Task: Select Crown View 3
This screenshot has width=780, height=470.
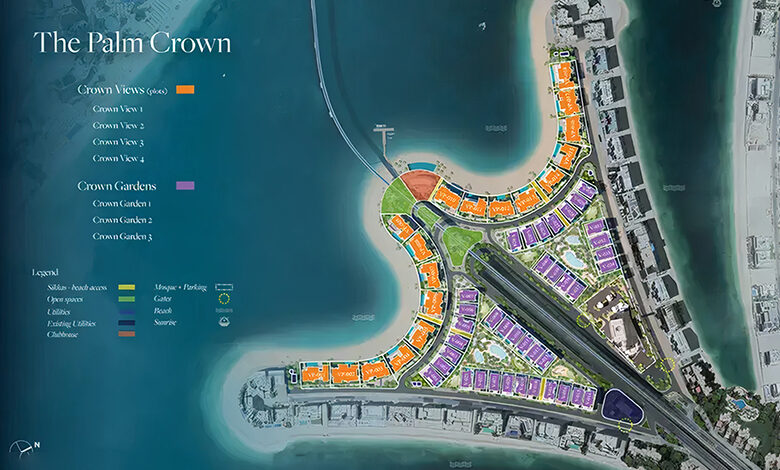Action: [x=118, y=142]
